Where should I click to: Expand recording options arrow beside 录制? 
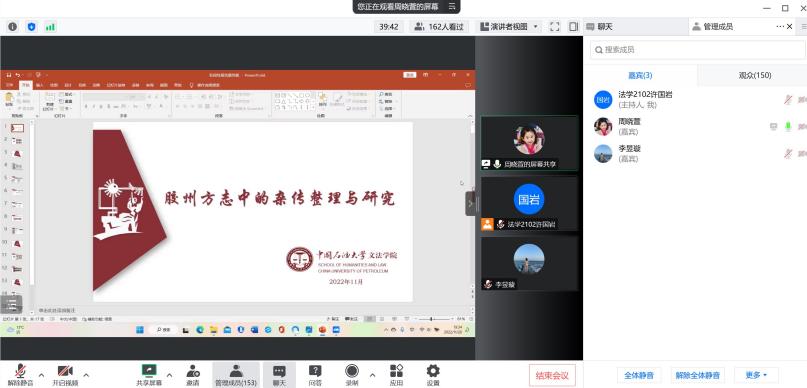(372, 375)
